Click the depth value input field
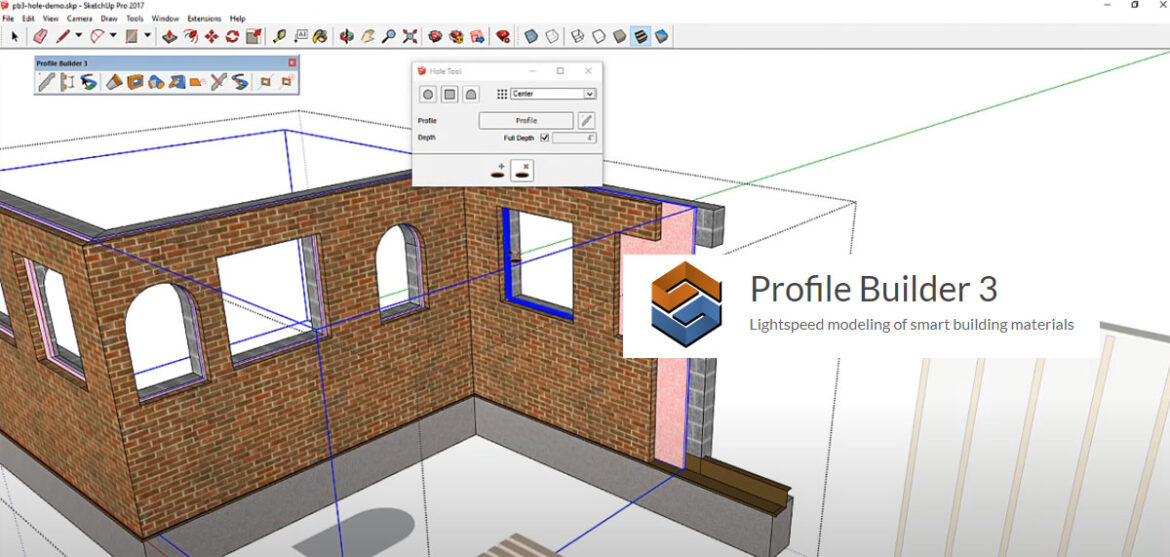 click(x=574, y=137)
